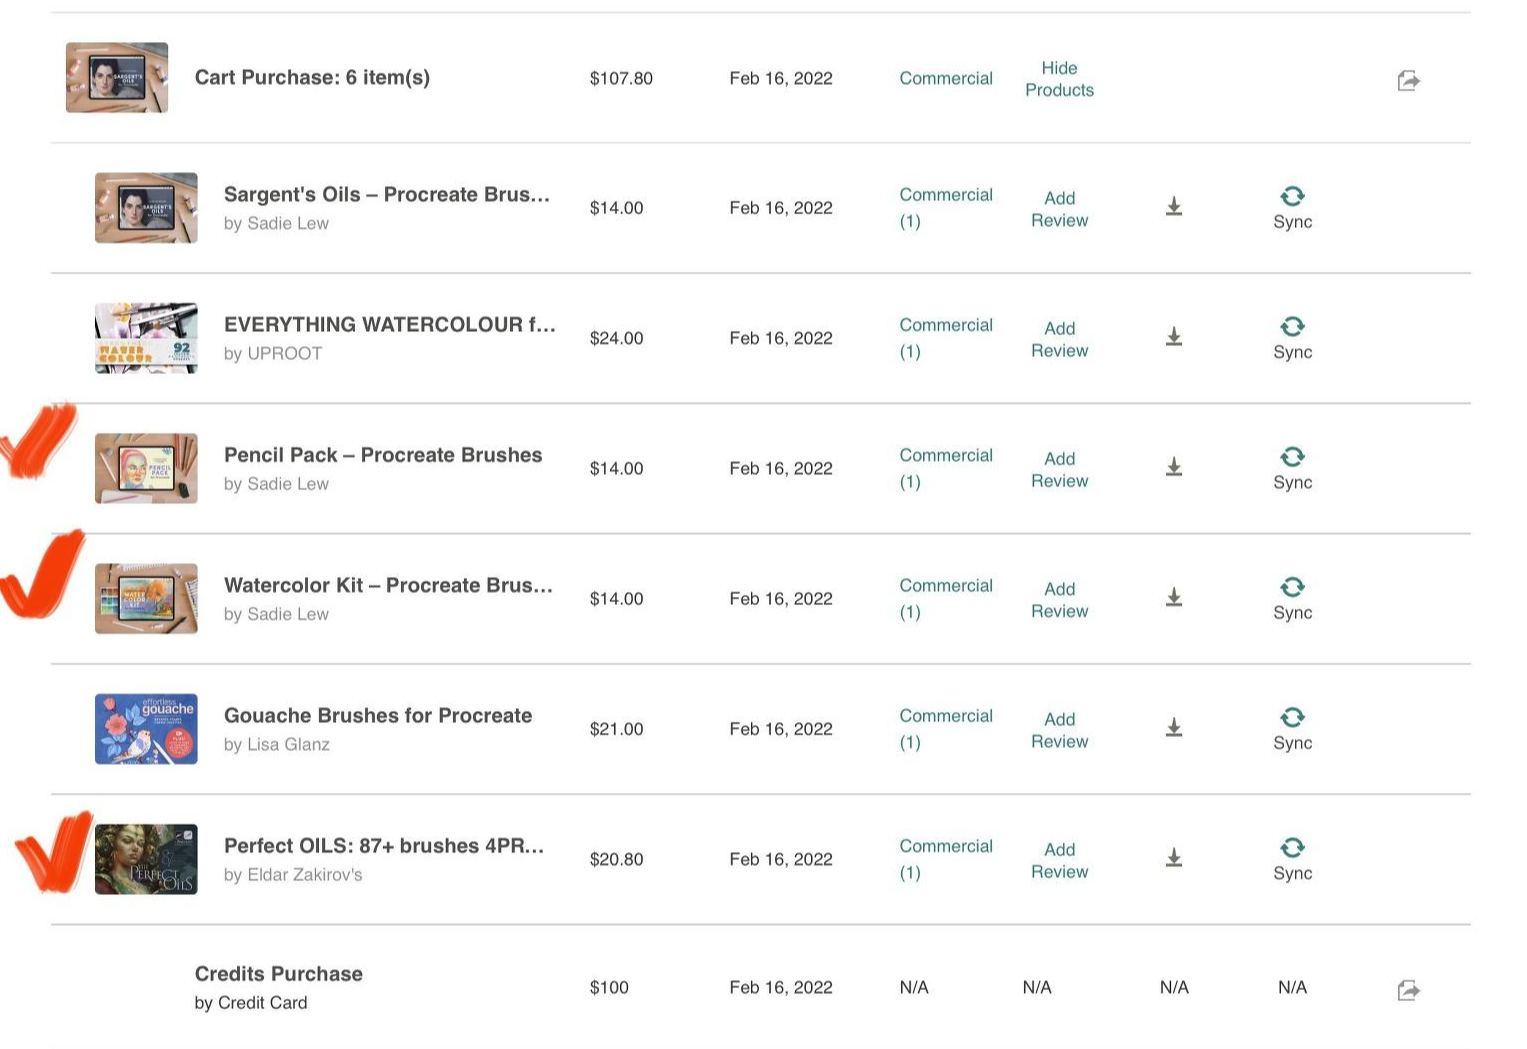Screen dimensions: 1527x1049
Task: Hide Products in the cart purchase
Action: pyautogui.click(x=1059, y=79)
